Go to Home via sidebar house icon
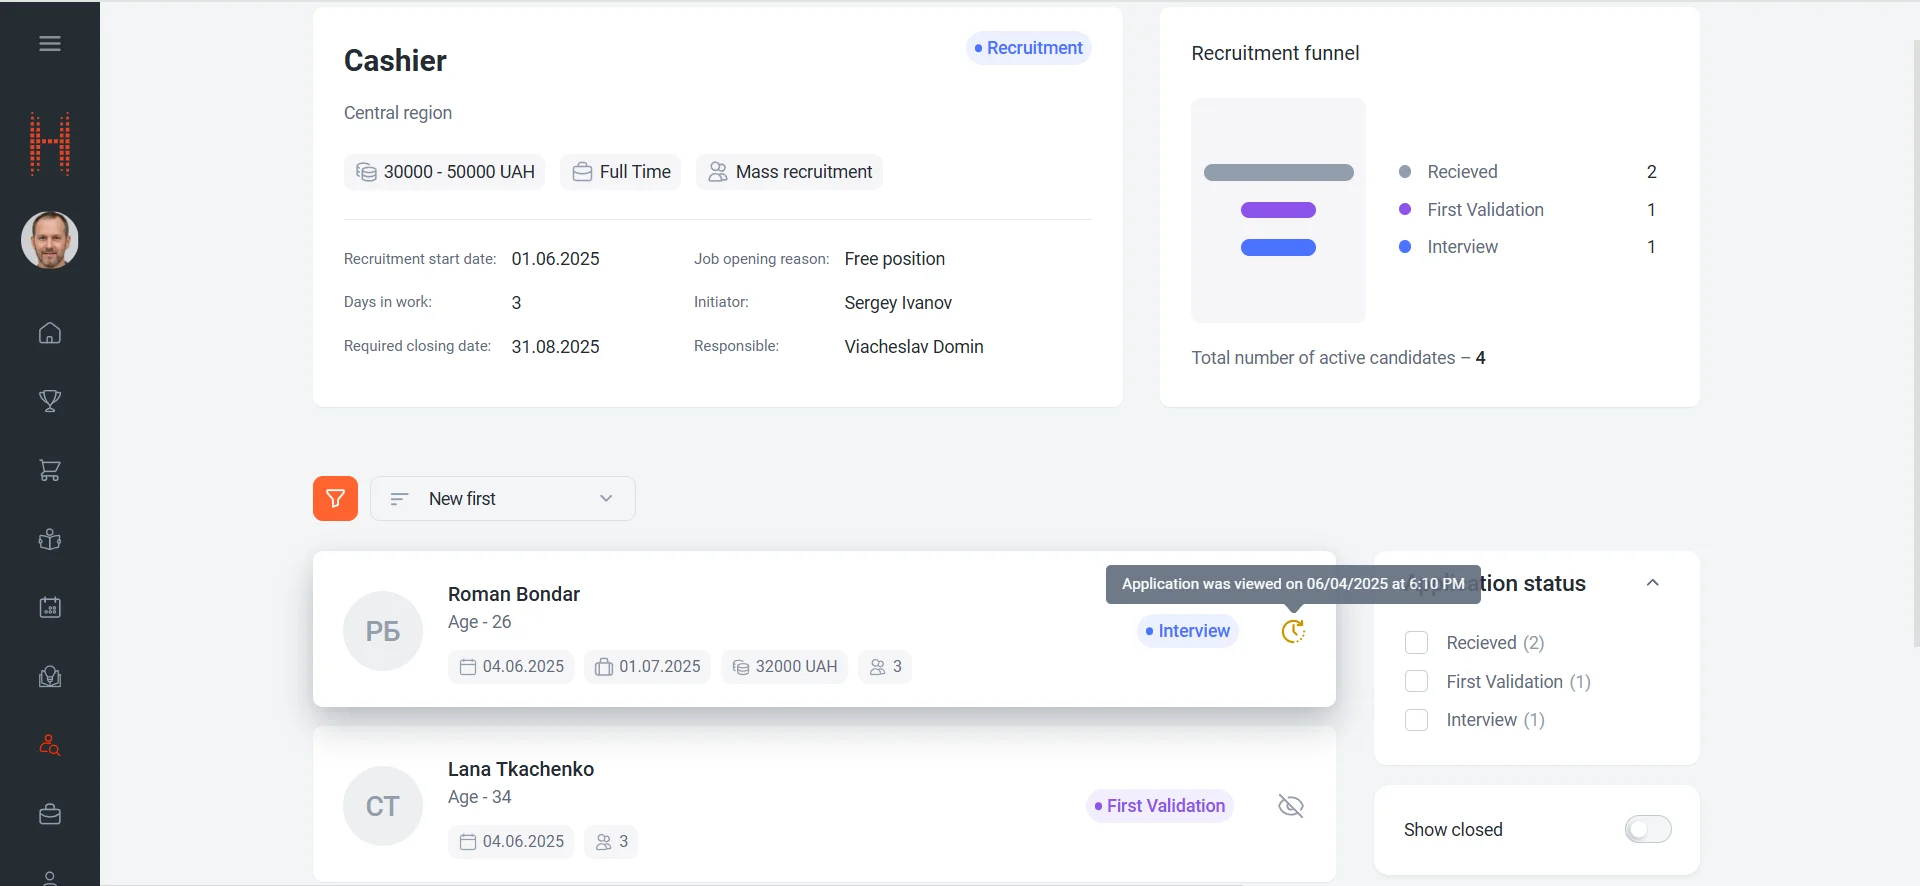Image resolution: width=1920 pixels, height=886 pixels. (50, 333)
